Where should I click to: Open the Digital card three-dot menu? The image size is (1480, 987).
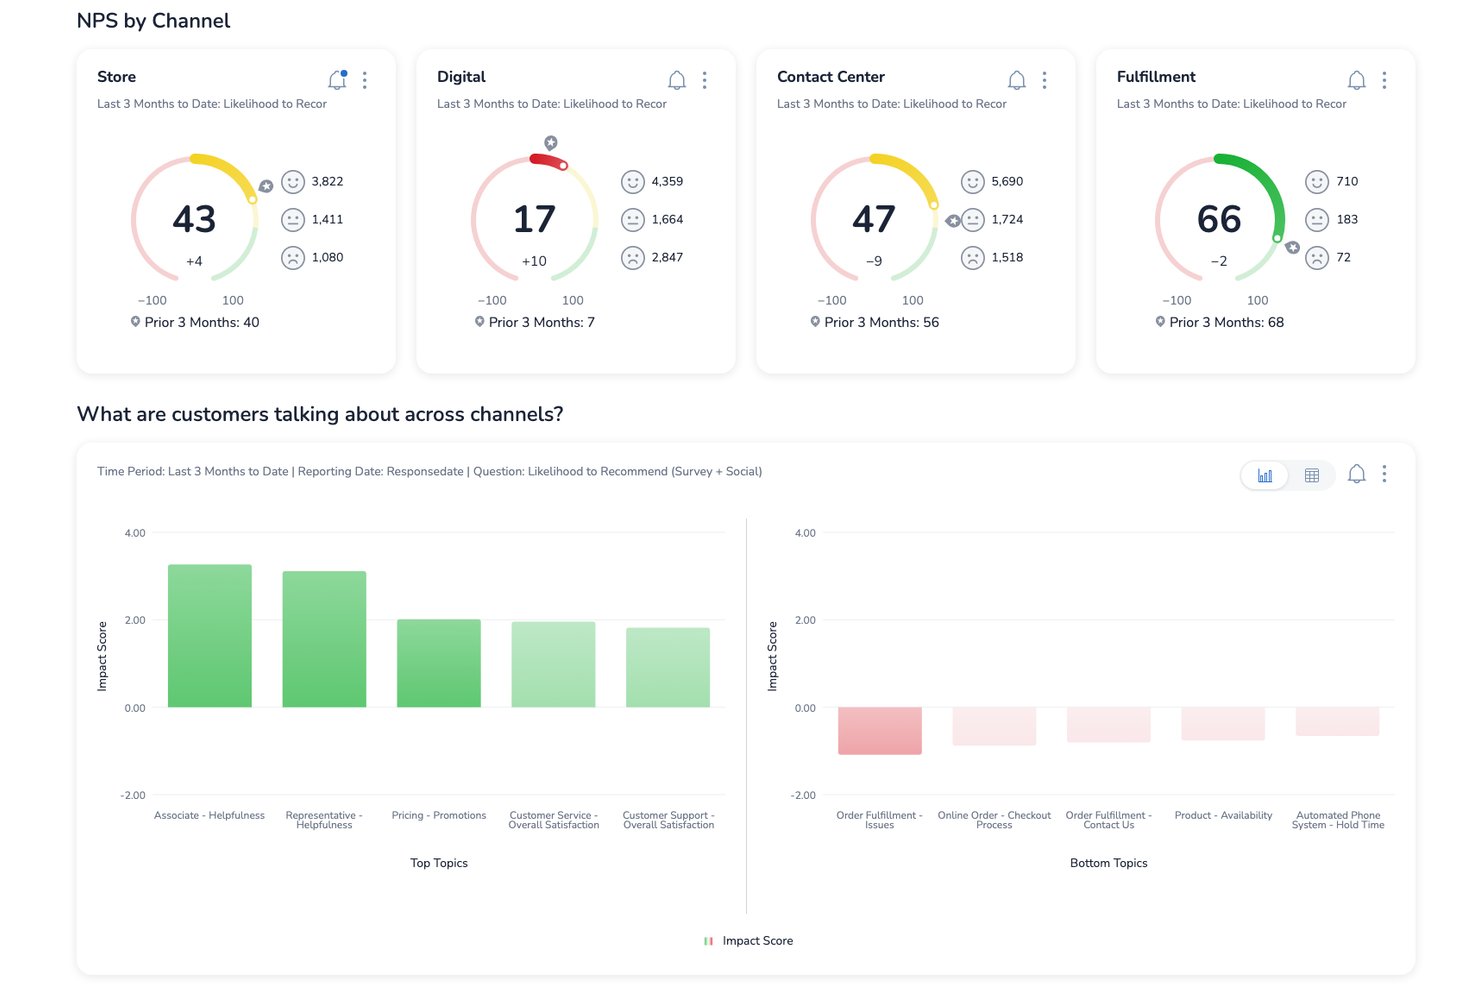click(x=705, y=80)
